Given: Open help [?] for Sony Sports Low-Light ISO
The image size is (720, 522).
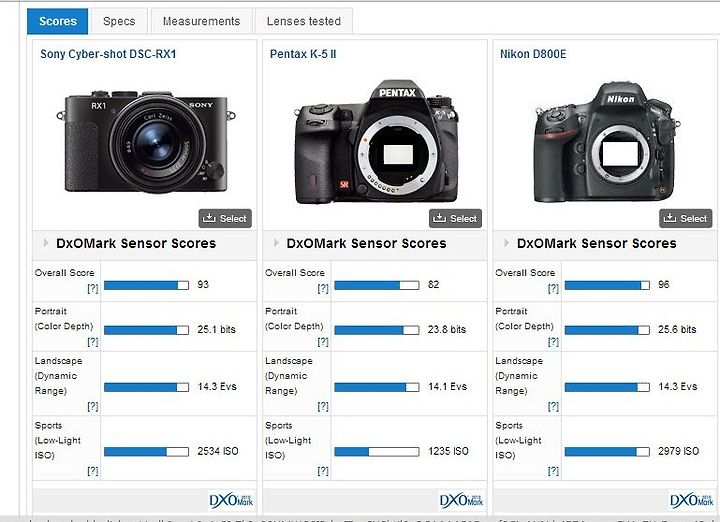Looking at the screenshot, I should [x=93, y=471].
